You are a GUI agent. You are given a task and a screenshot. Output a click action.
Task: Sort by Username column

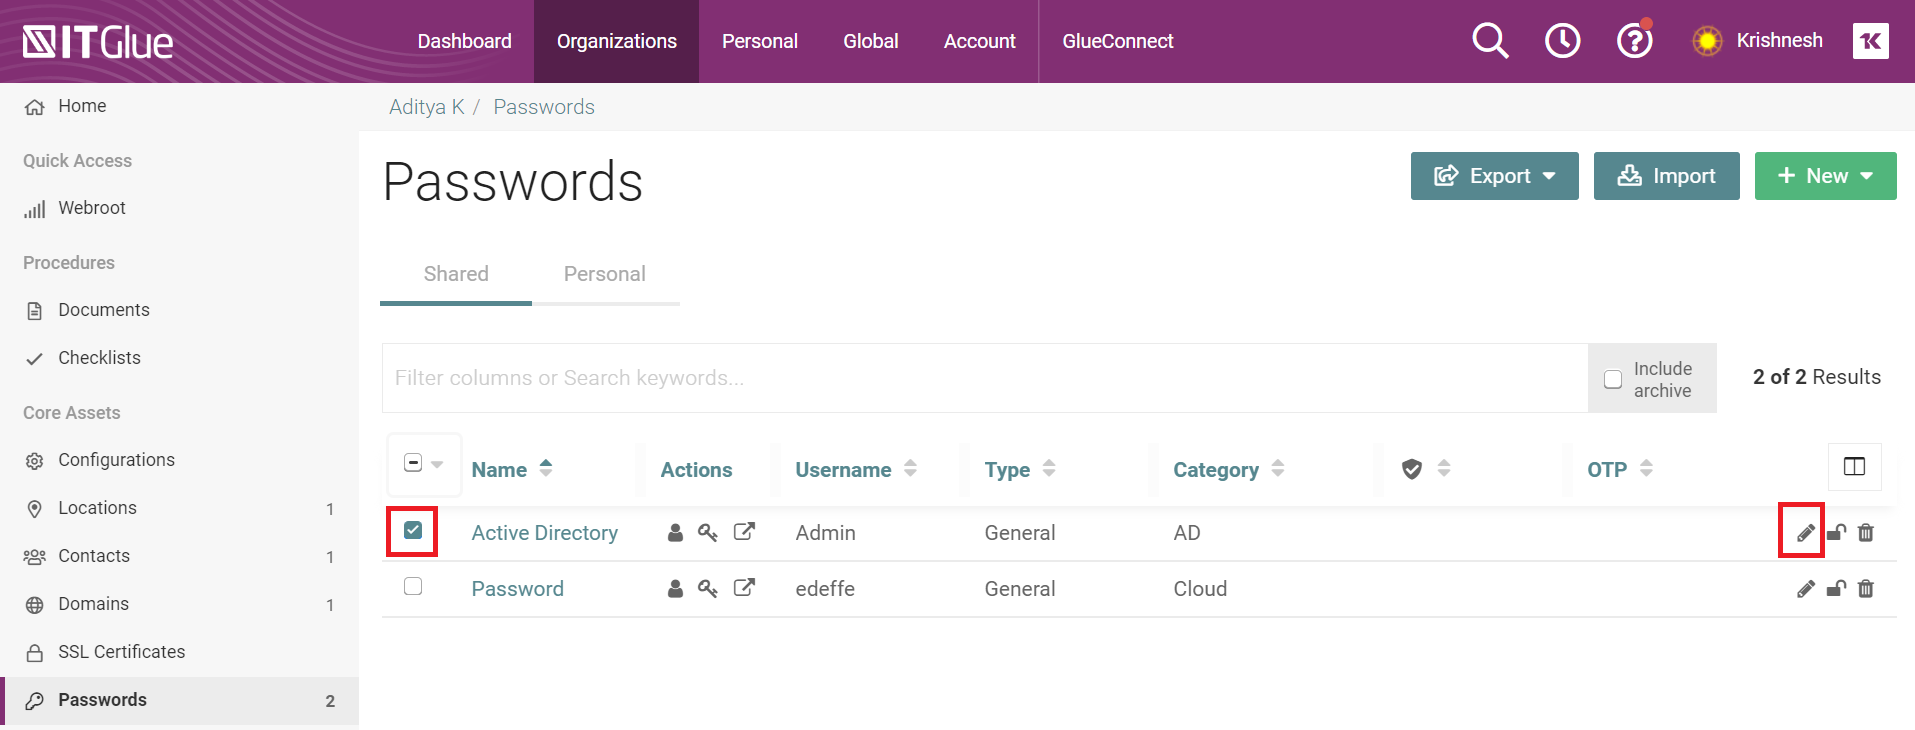(856, 469)
